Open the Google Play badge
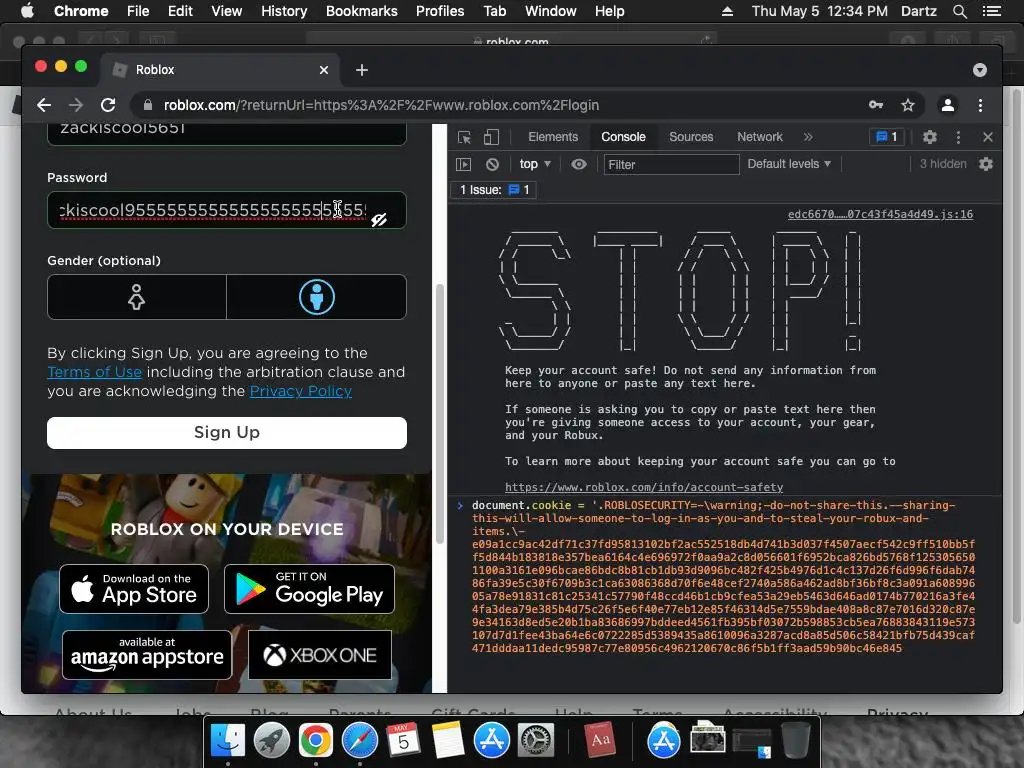This screenshot has height=768, width=1024. pyautogui.click(x=310, y=589)
